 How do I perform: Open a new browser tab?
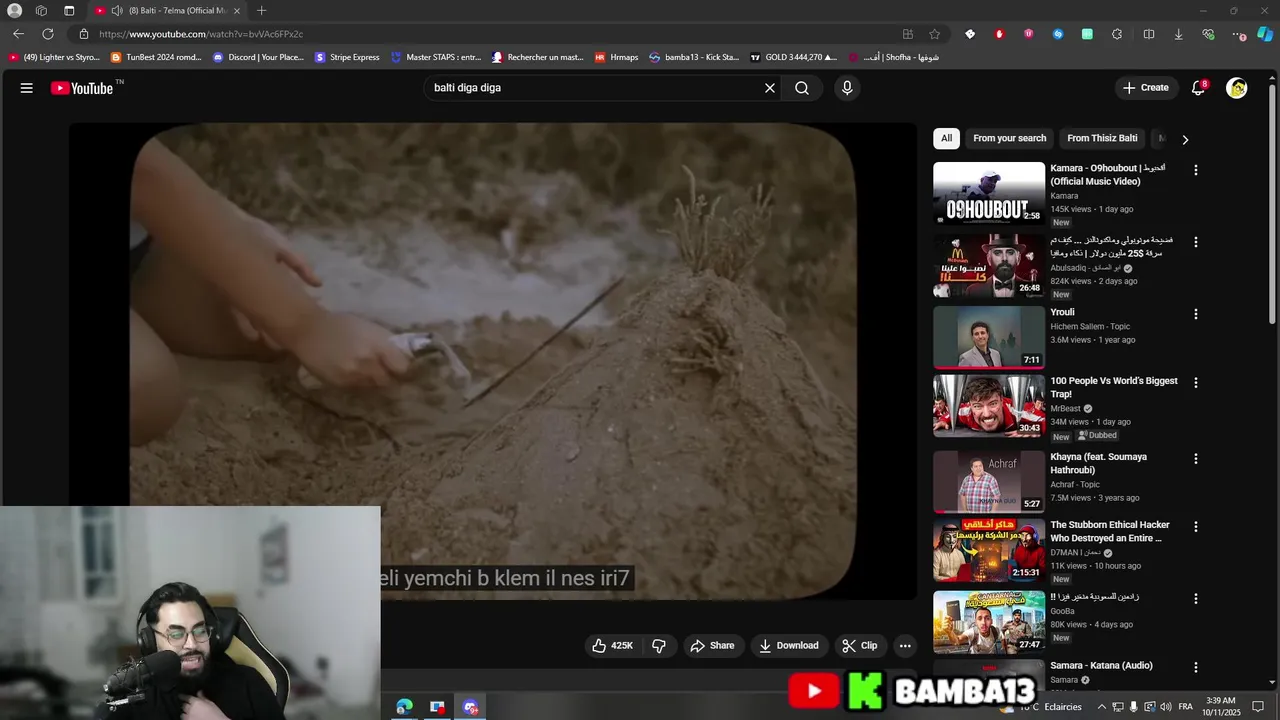(x=261, y=10)
